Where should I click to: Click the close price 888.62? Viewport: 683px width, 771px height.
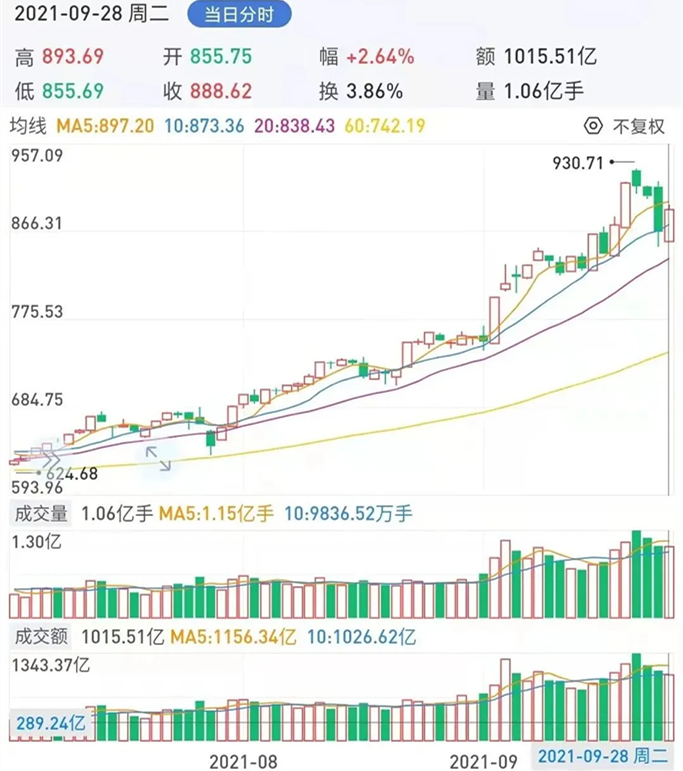tap(221, 91)
